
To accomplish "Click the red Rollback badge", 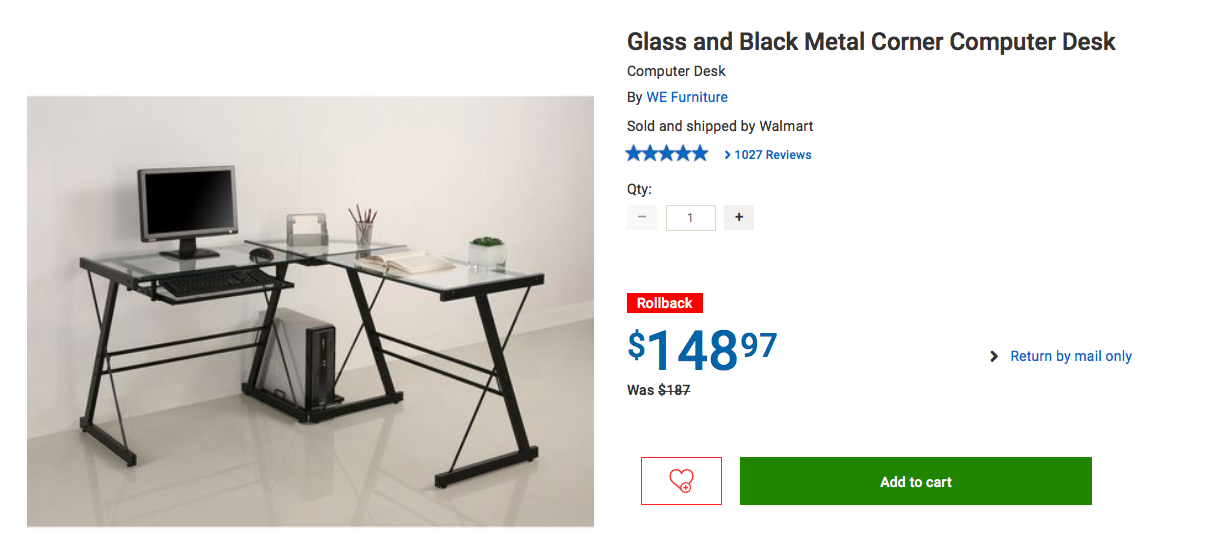I will tap(665, 303).
